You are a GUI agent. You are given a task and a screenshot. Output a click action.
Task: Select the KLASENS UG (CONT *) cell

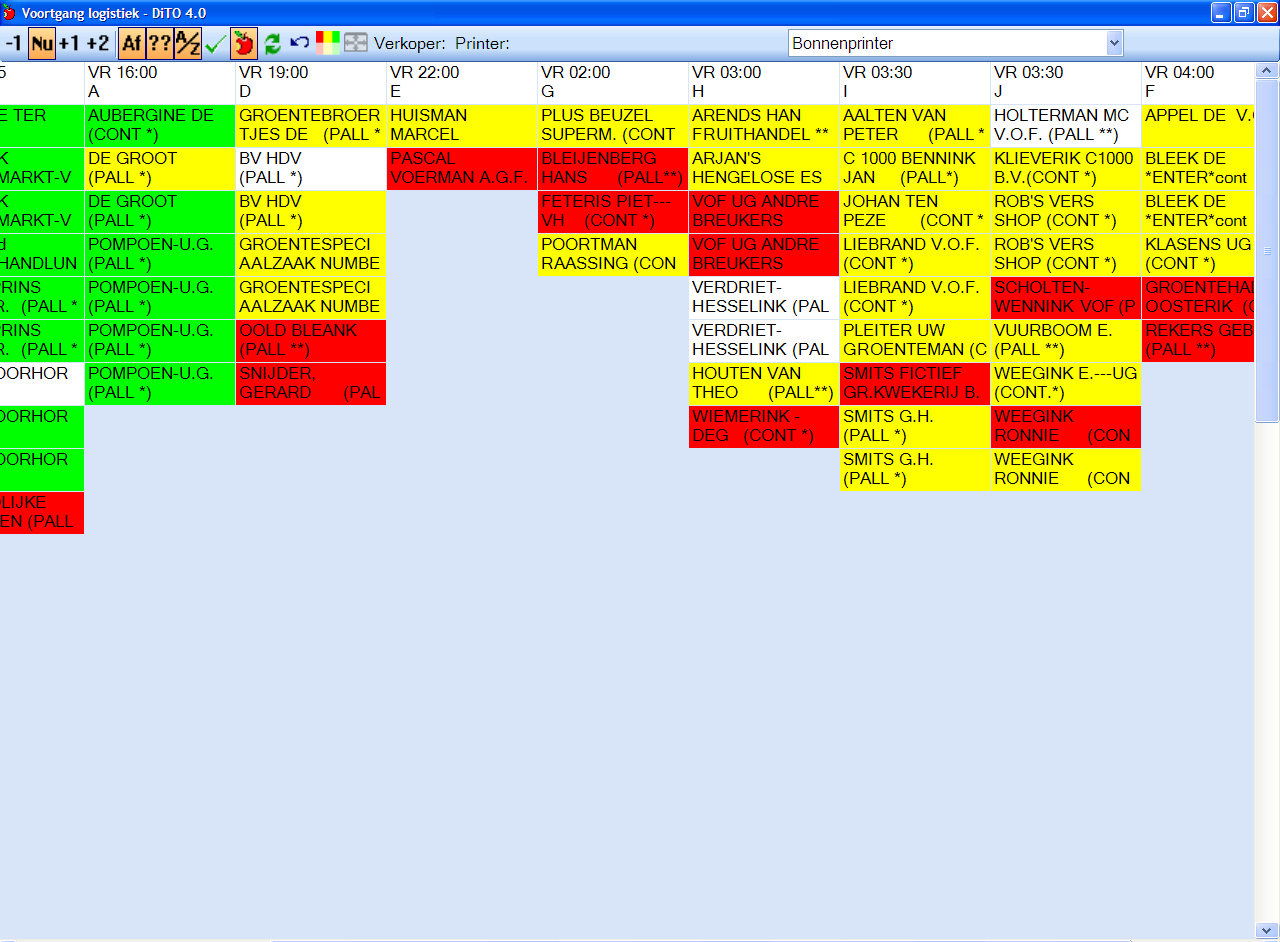1198,254
